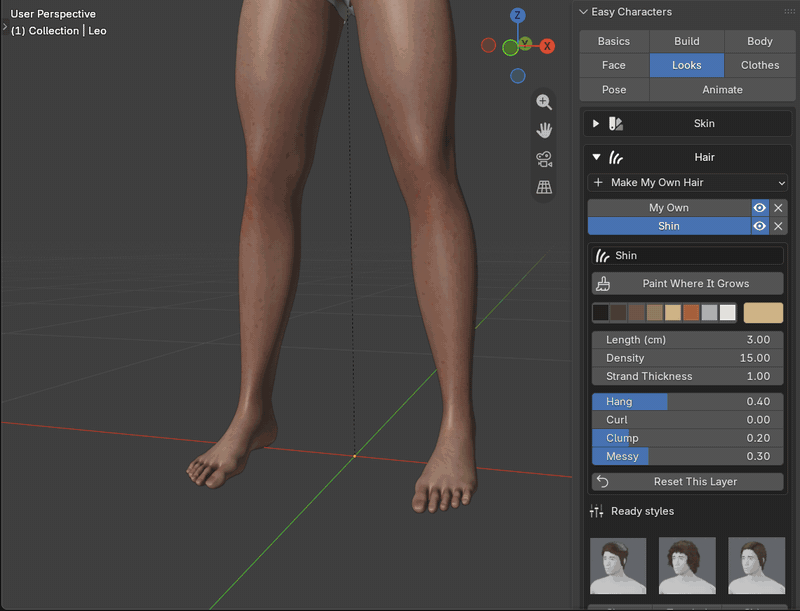Open the Pose tab
This screenshot has height=611, width=800.
614,90
